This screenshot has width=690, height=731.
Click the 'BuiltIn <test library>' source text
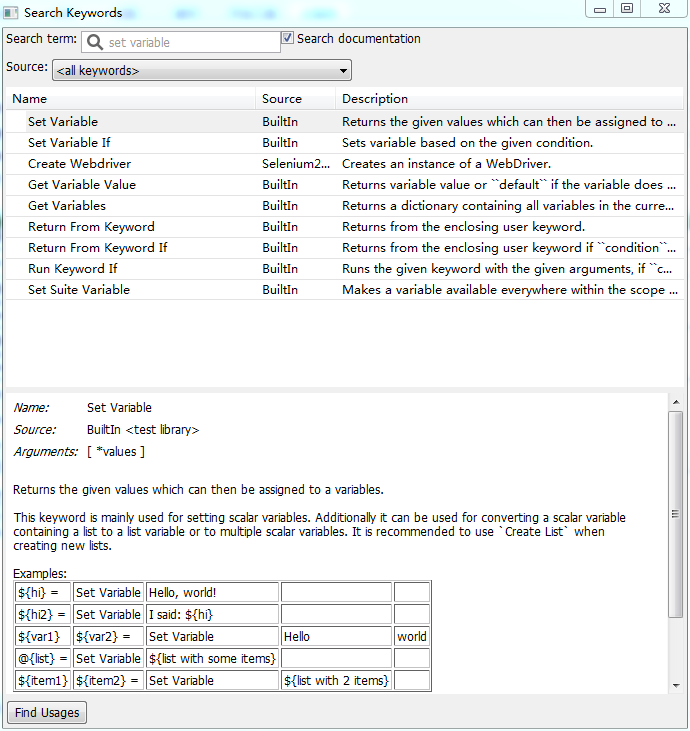[143, 429]
